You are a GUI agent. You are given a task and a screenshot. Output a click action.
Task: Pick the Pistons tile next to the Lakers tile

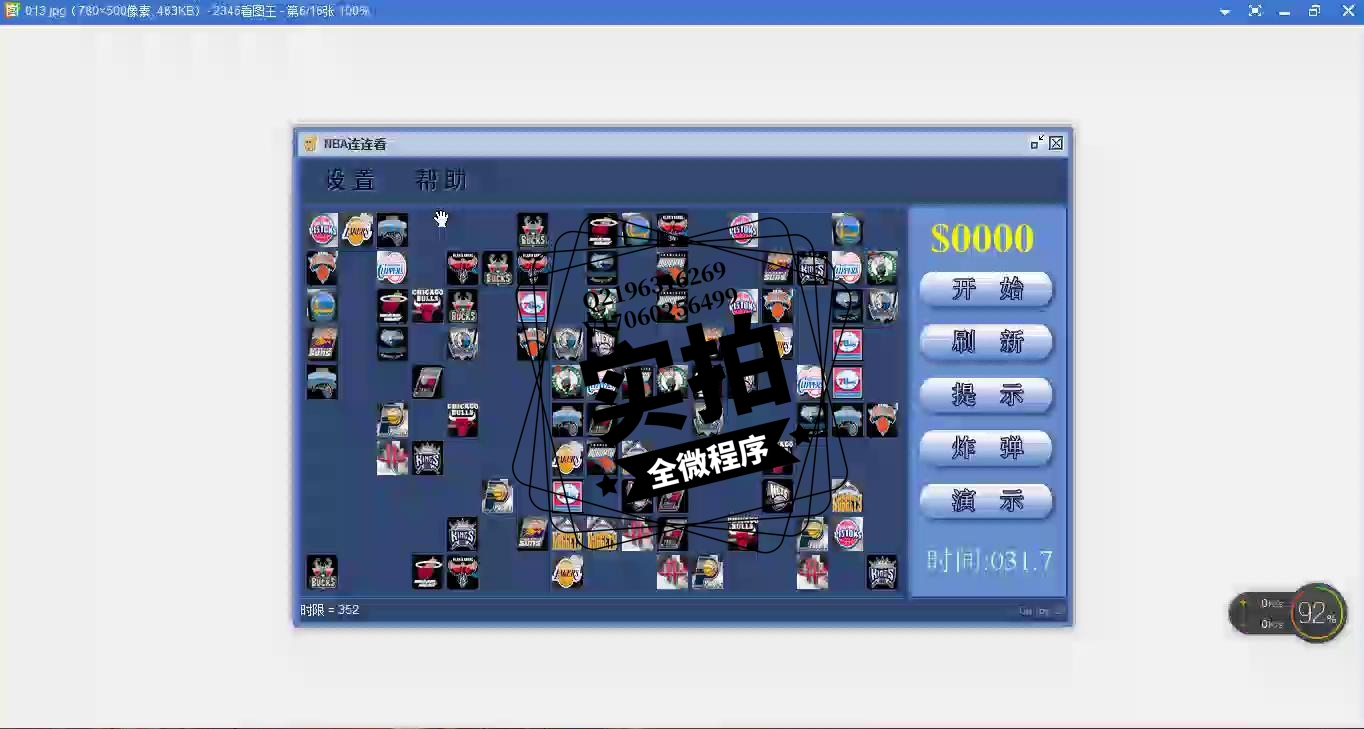click(323, 230)
